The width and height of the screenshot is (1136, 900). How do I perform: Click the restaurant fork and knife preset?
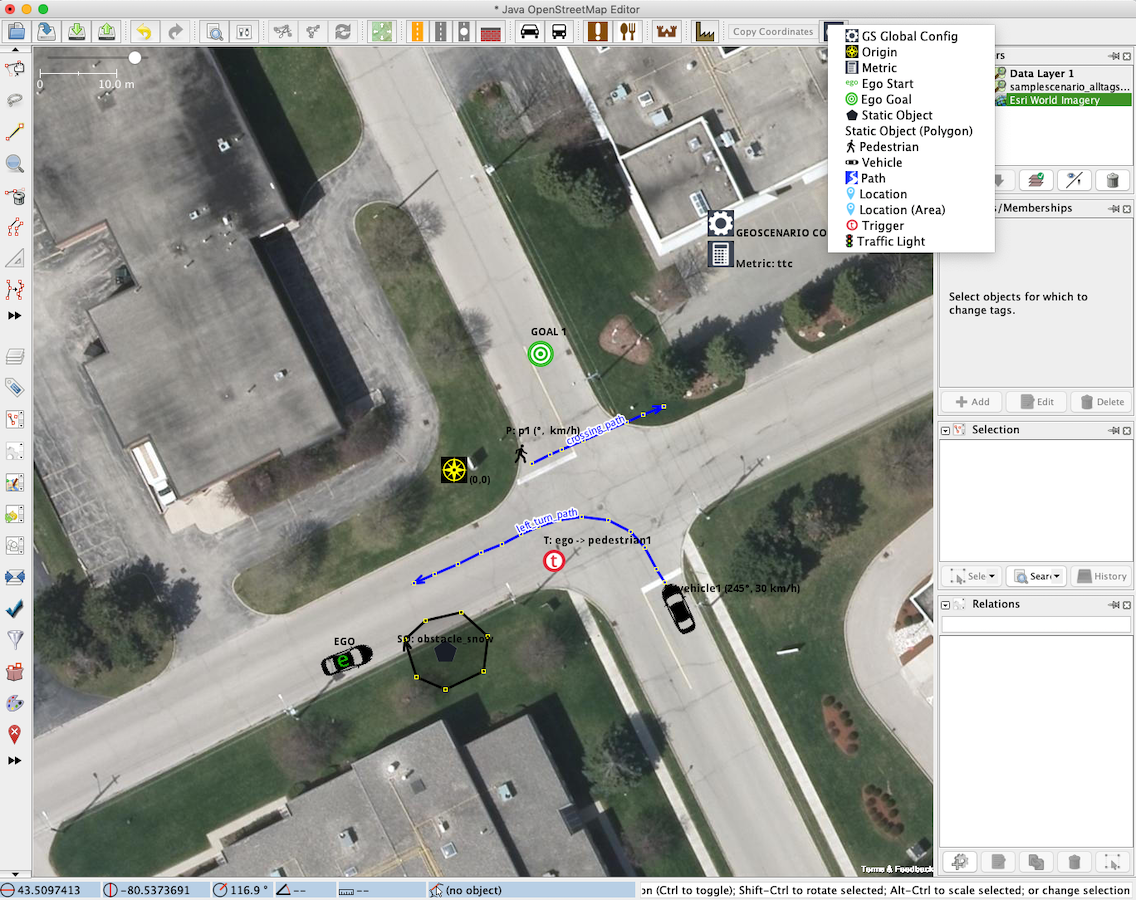click(627, 32)
